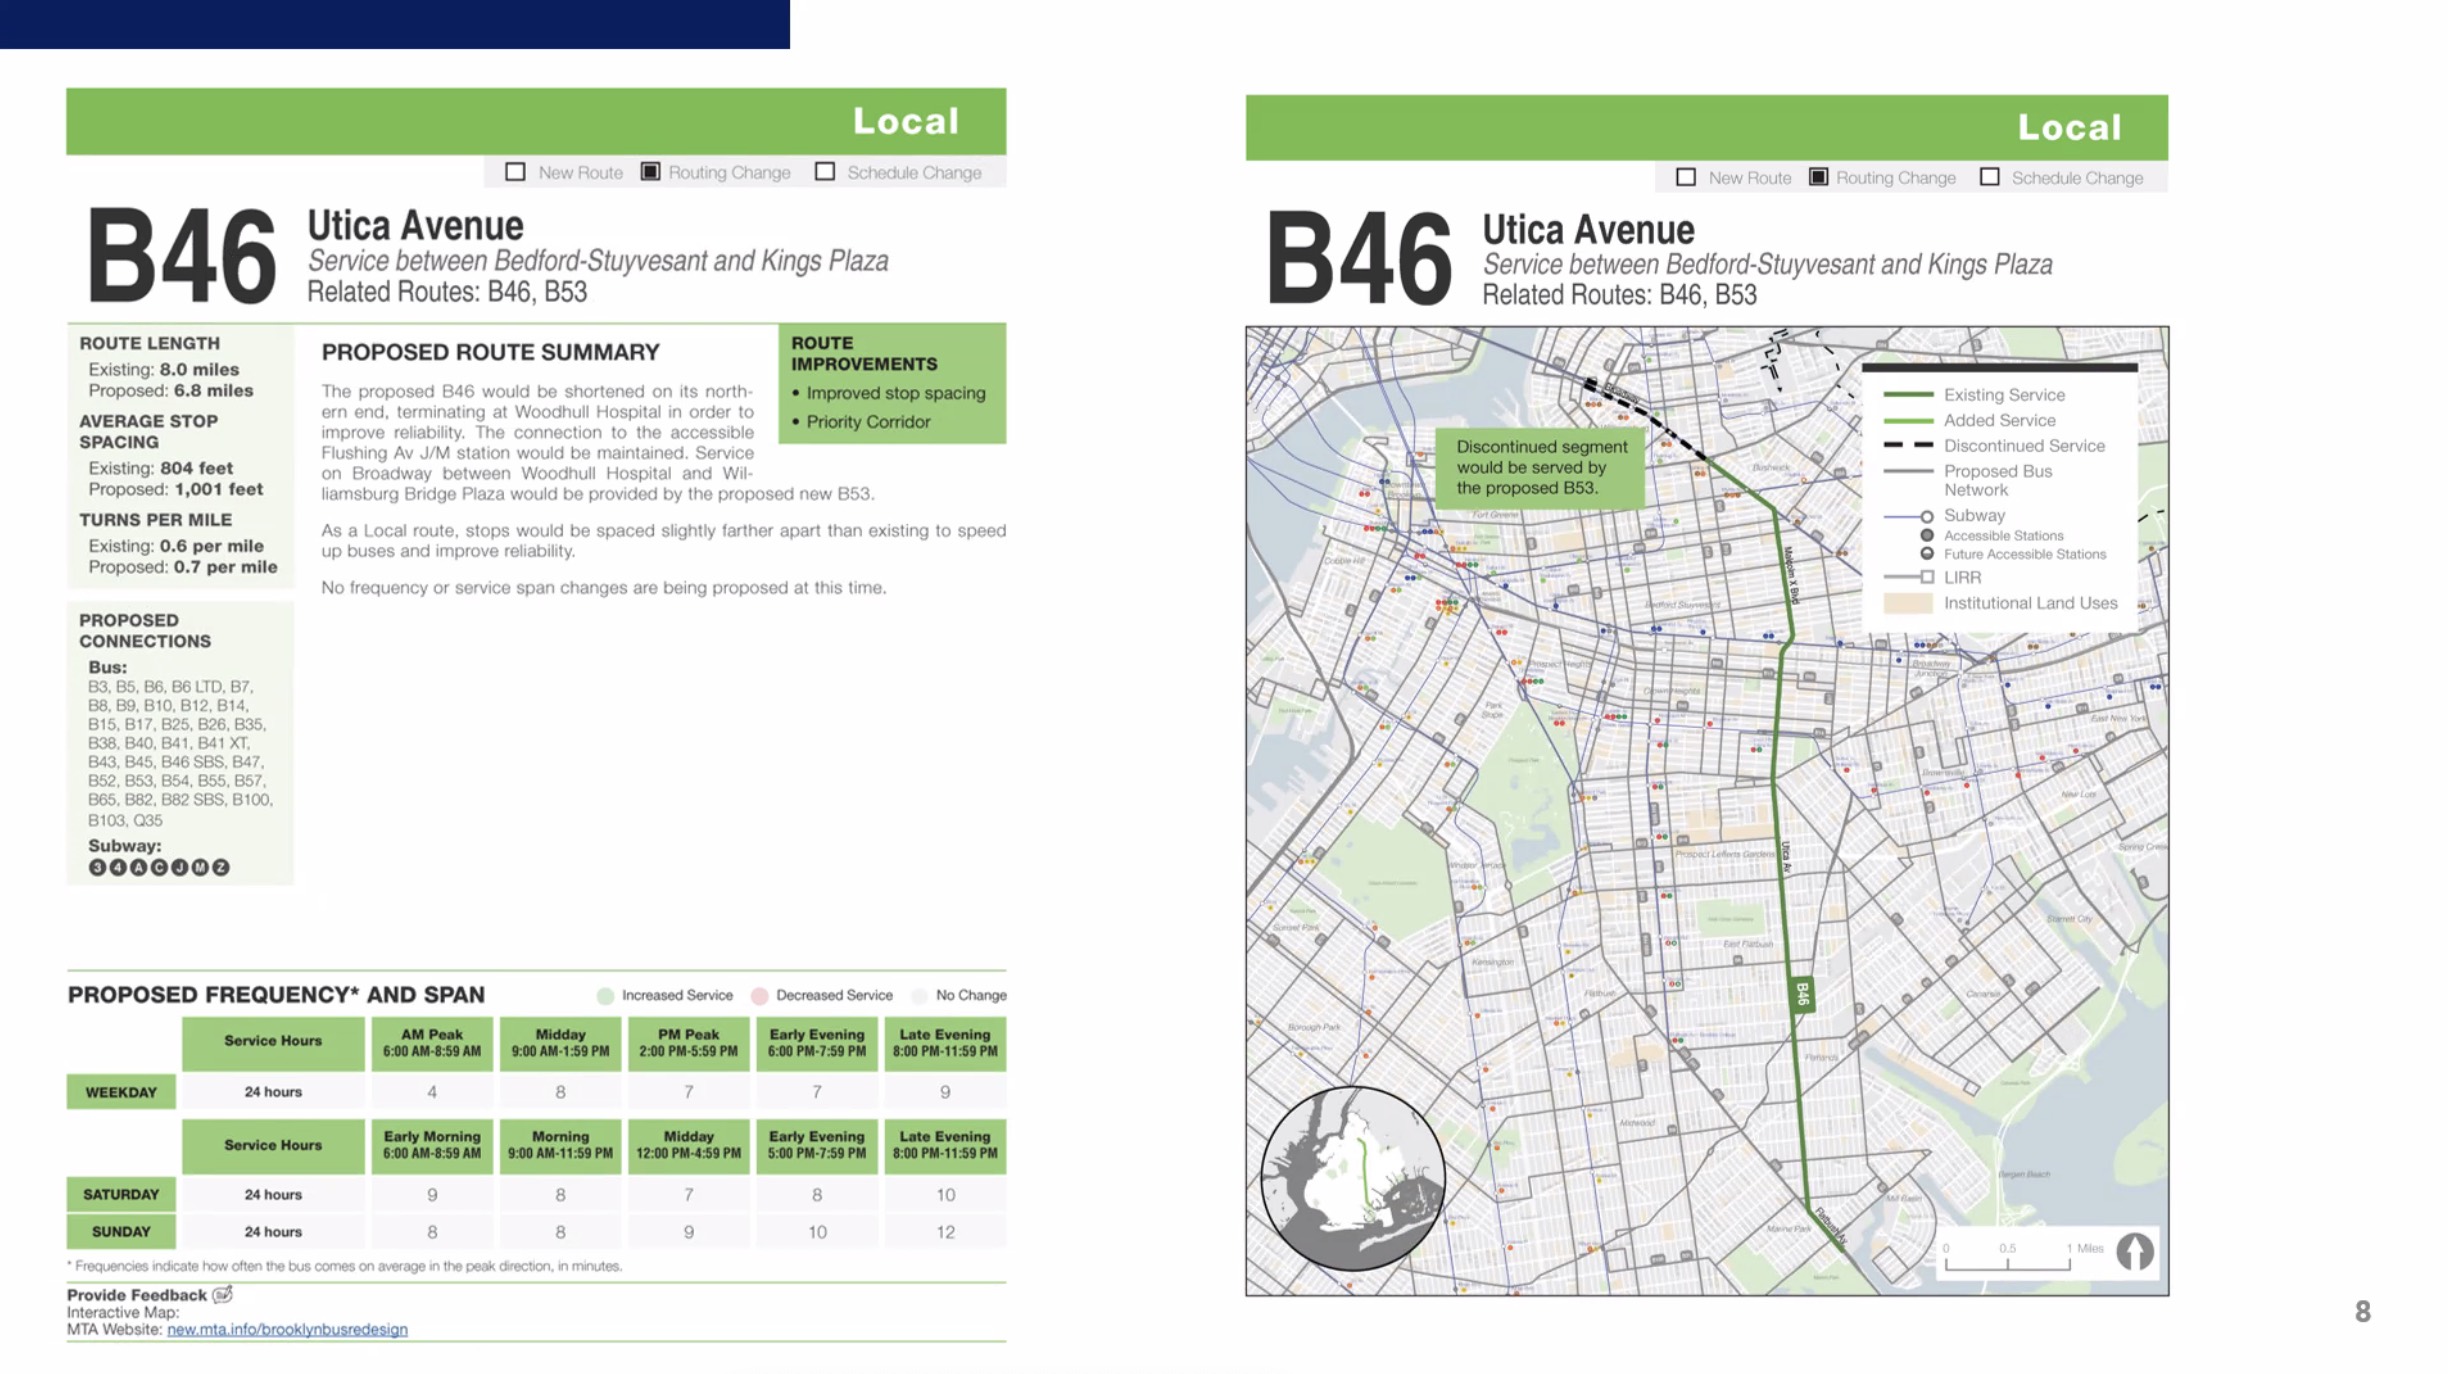This screenshot has width=2448, height=1374.
Task: Toggle Schedule Change box above the route summary
Action: (x=825, y=172)
